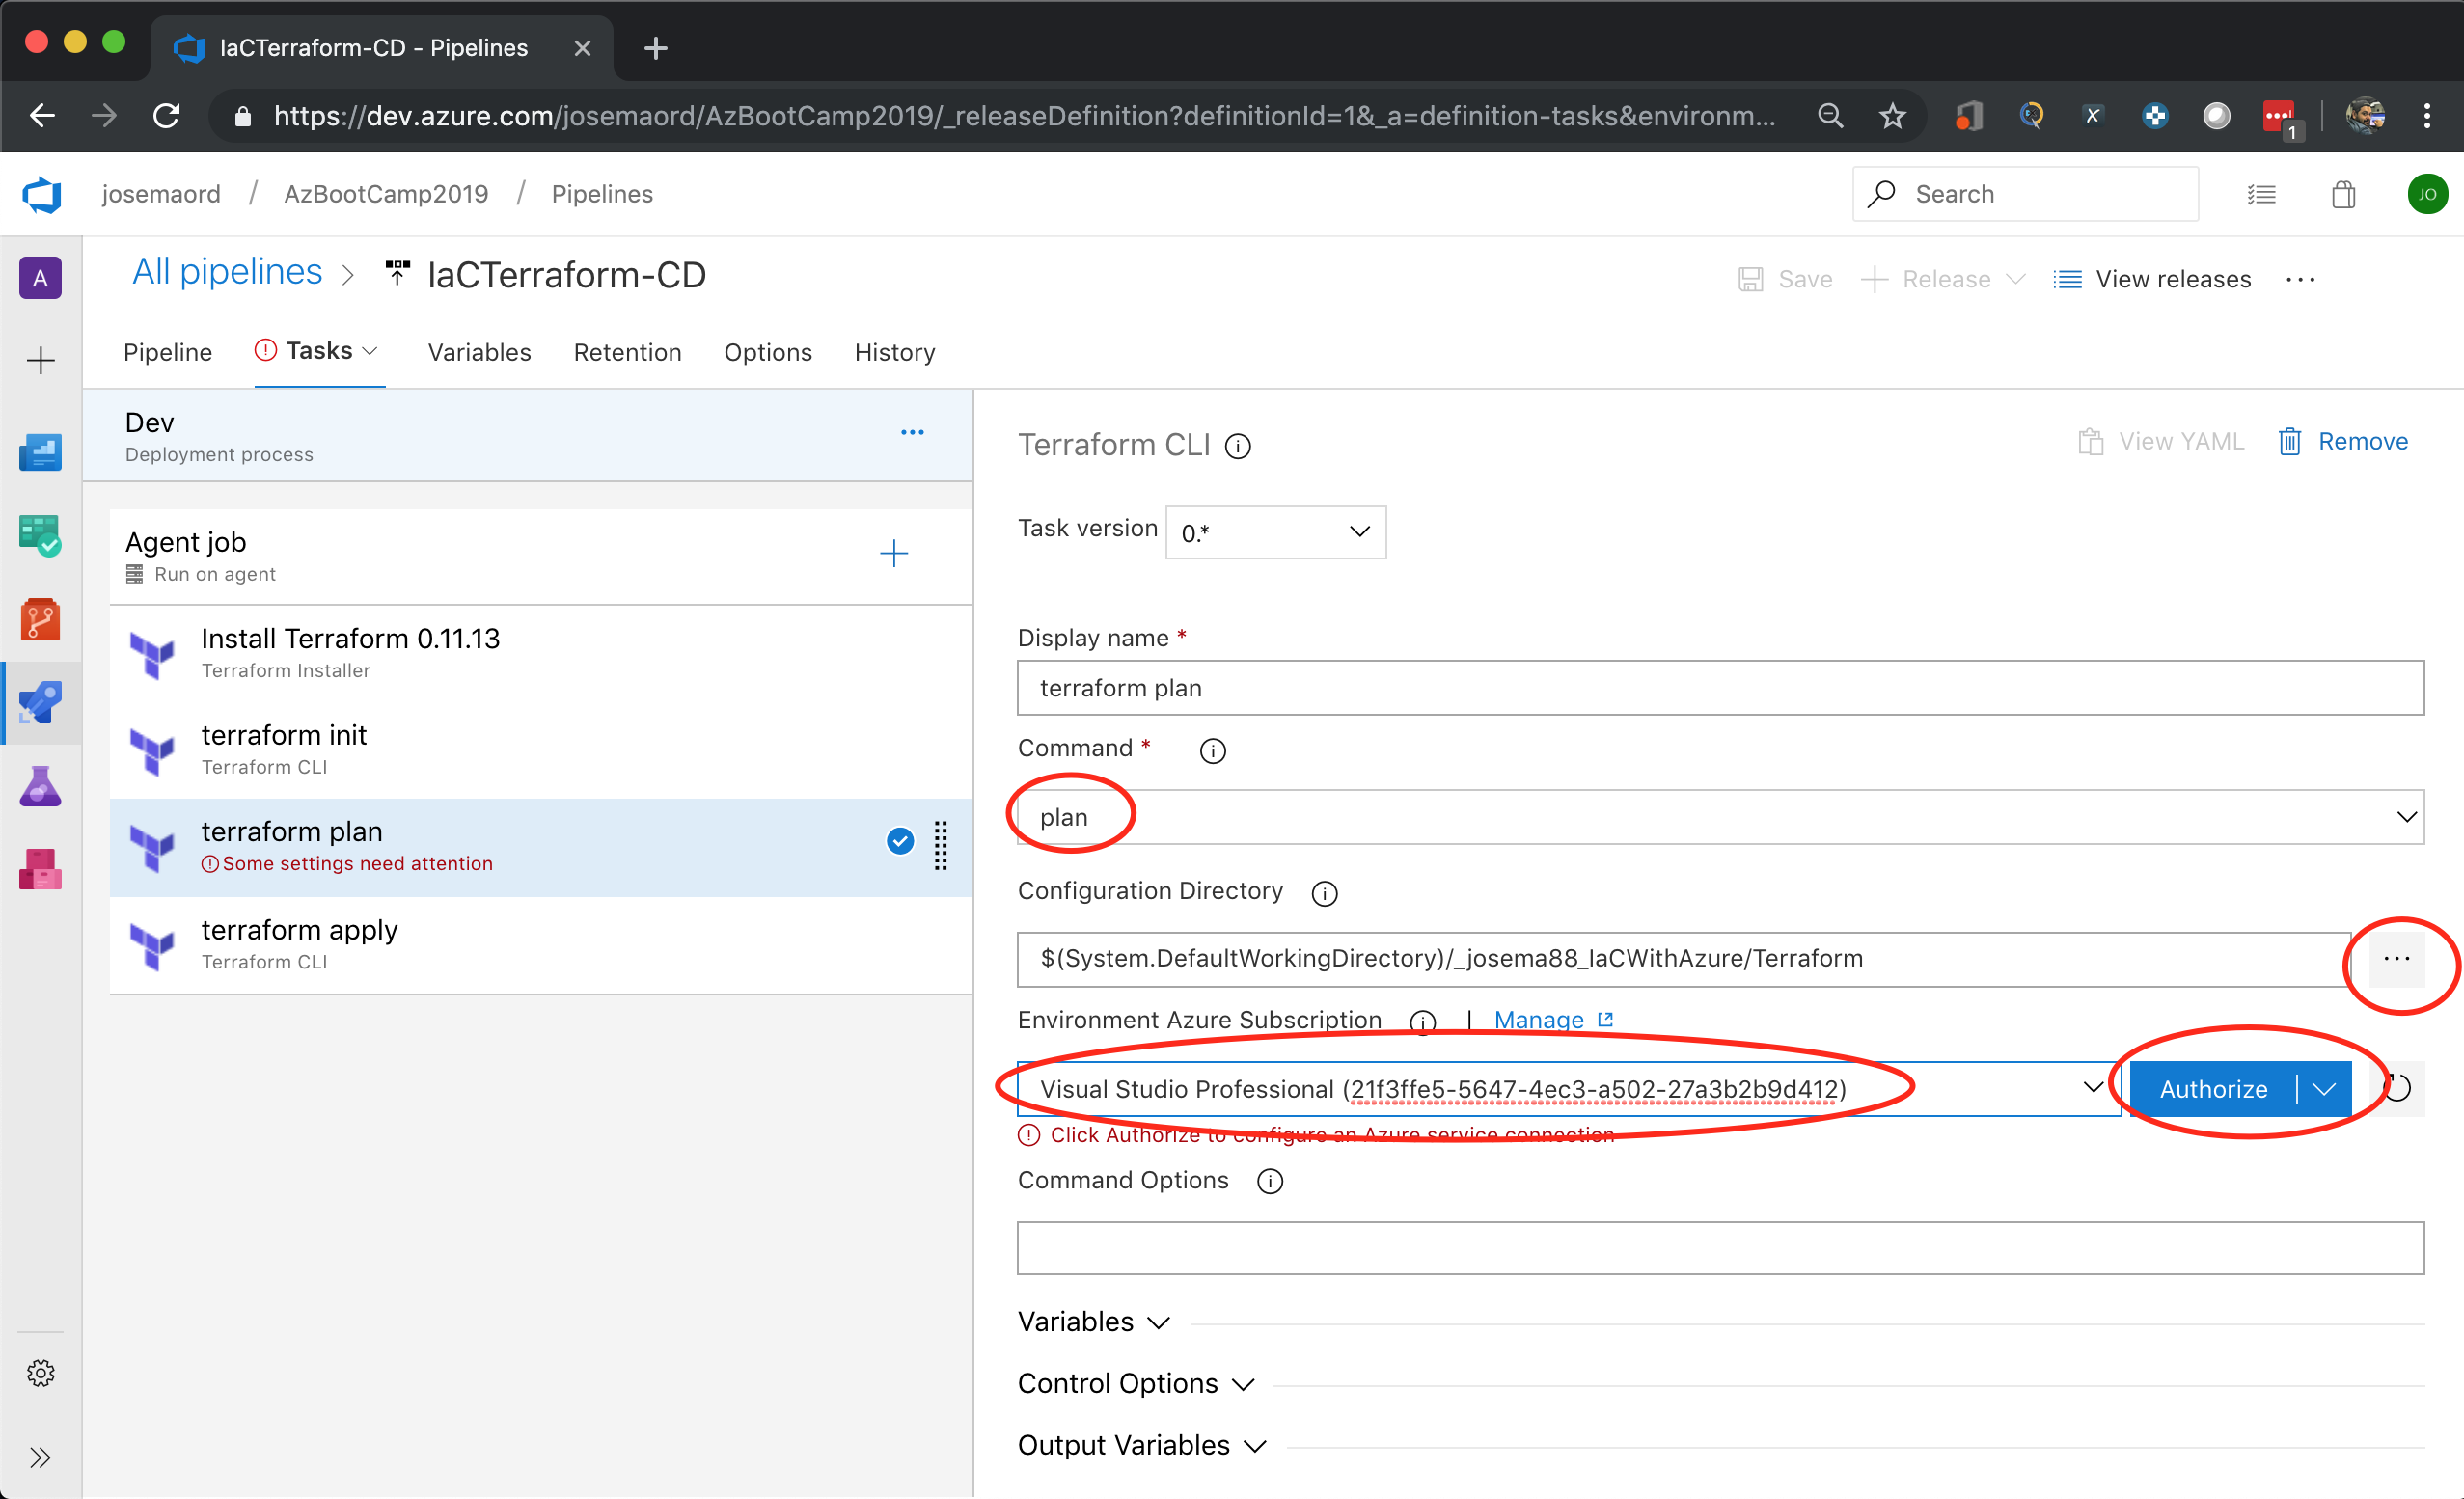Open Boards icon in left sidebar
The image size is (2464, 1499).
pyautogui.click(x=40, y=536)
